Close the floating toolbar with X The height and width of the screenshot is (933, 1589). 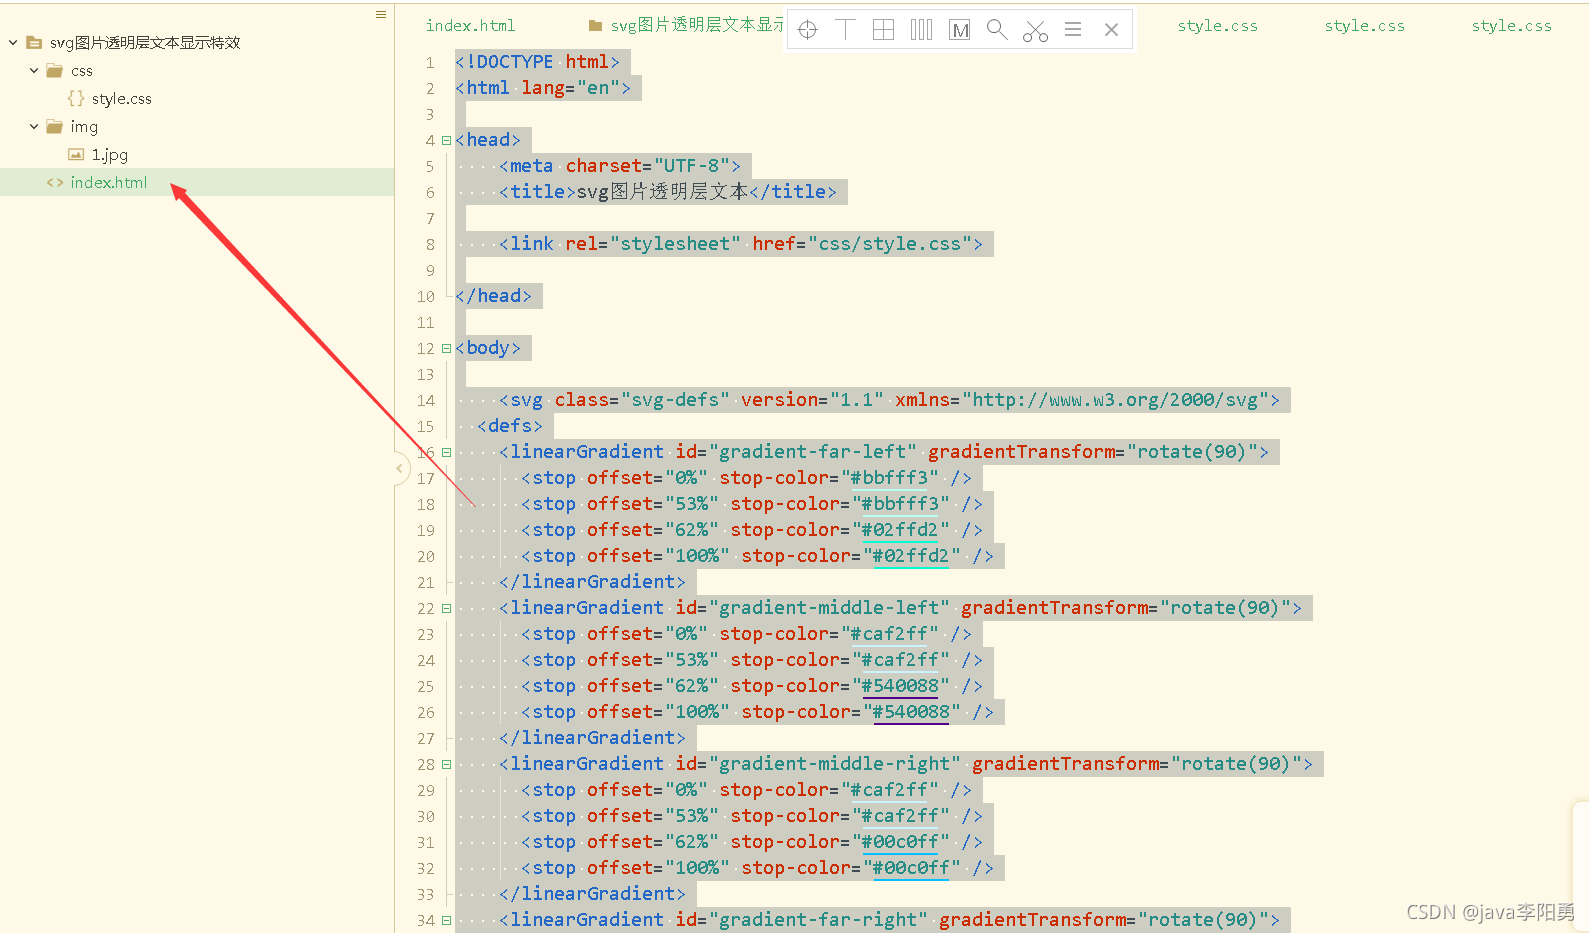(1111, 30)
